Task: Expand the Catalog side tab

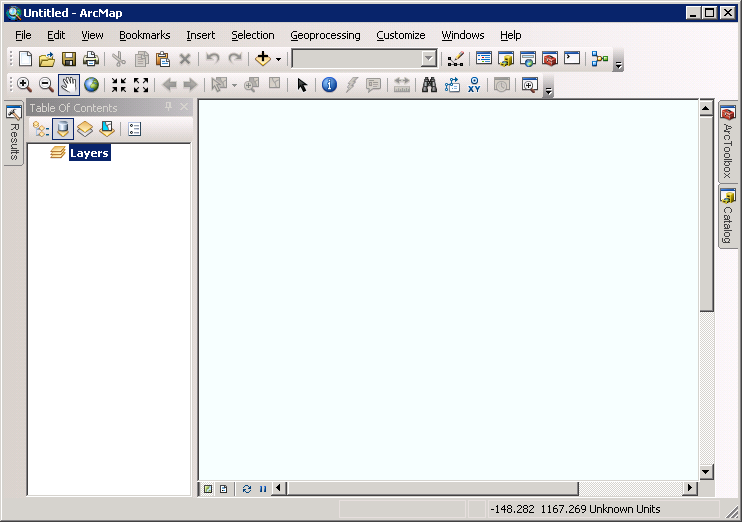Action: pyautogui.click(x=728, y=216)
